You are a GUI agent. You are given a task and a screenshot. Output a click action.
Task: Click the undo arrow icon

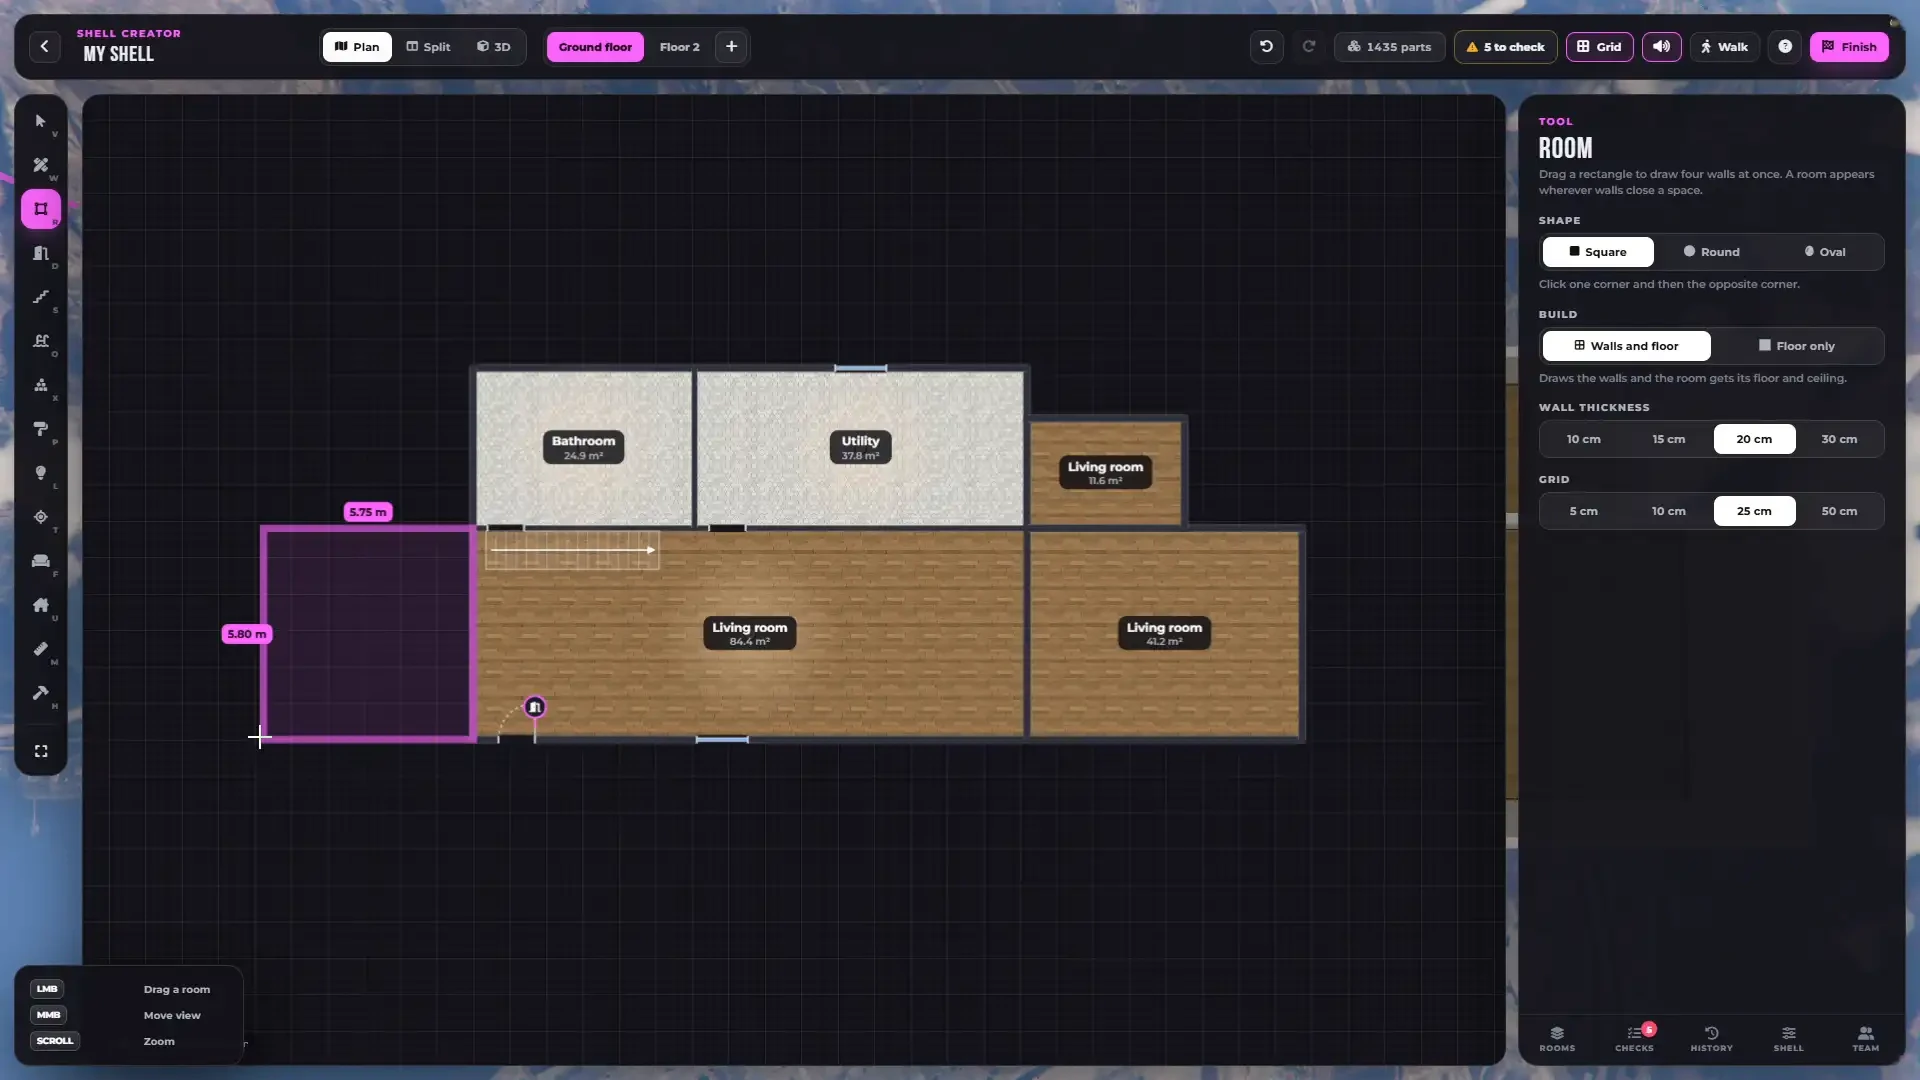coord(1266,47)
